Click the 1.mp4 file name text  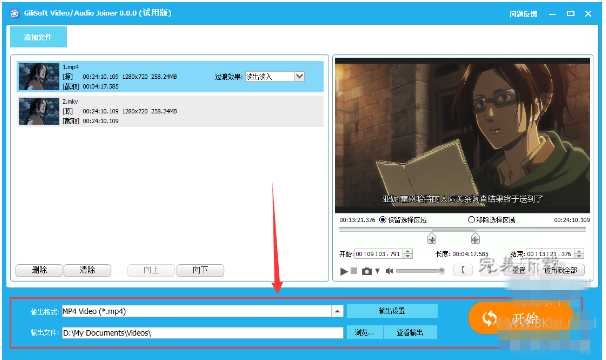pos(71,67)
